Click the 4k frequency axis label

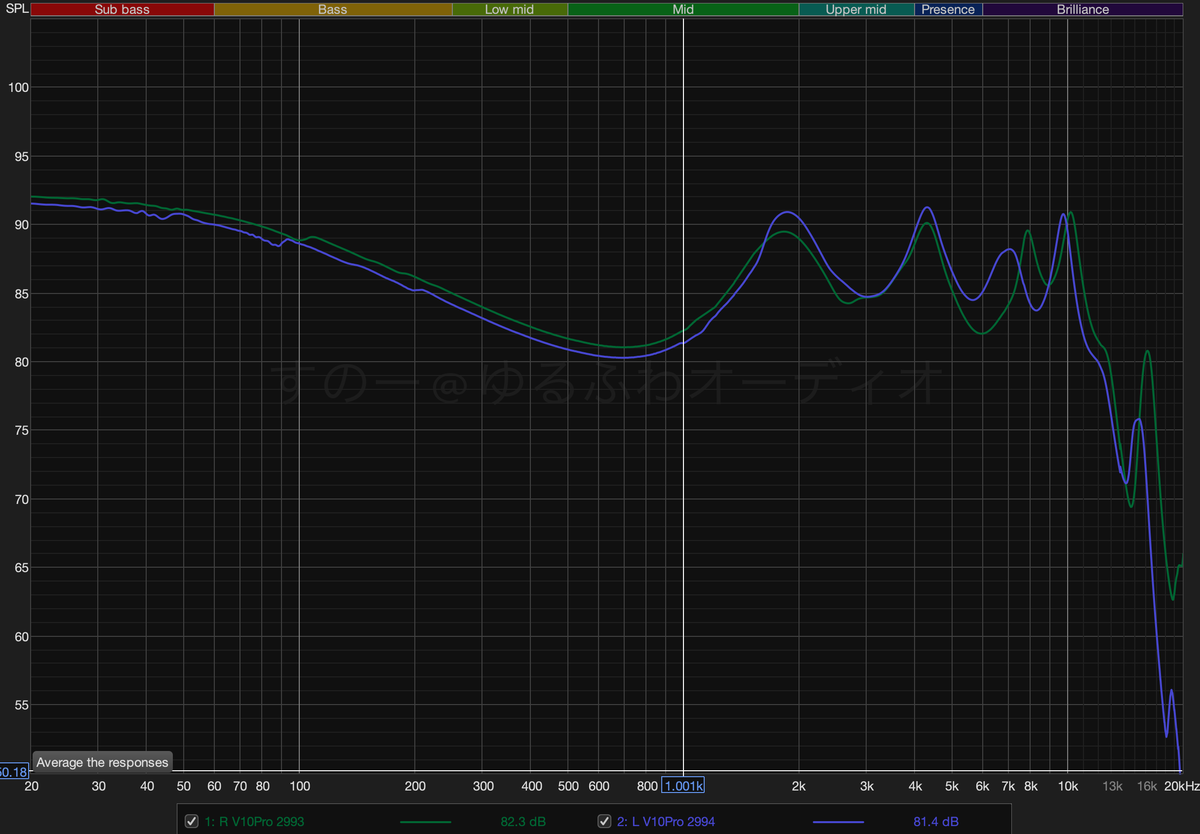[914, 787]
